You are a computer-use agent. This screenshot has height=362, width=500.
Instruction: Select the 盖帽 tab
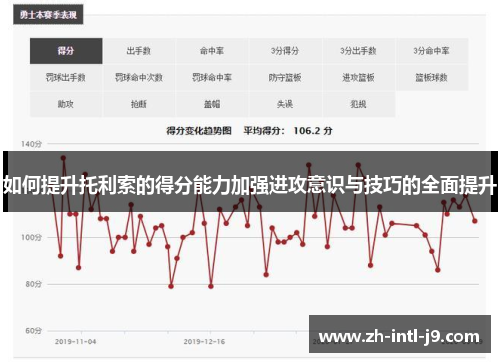pyautogui.click(x=212, y=104)
